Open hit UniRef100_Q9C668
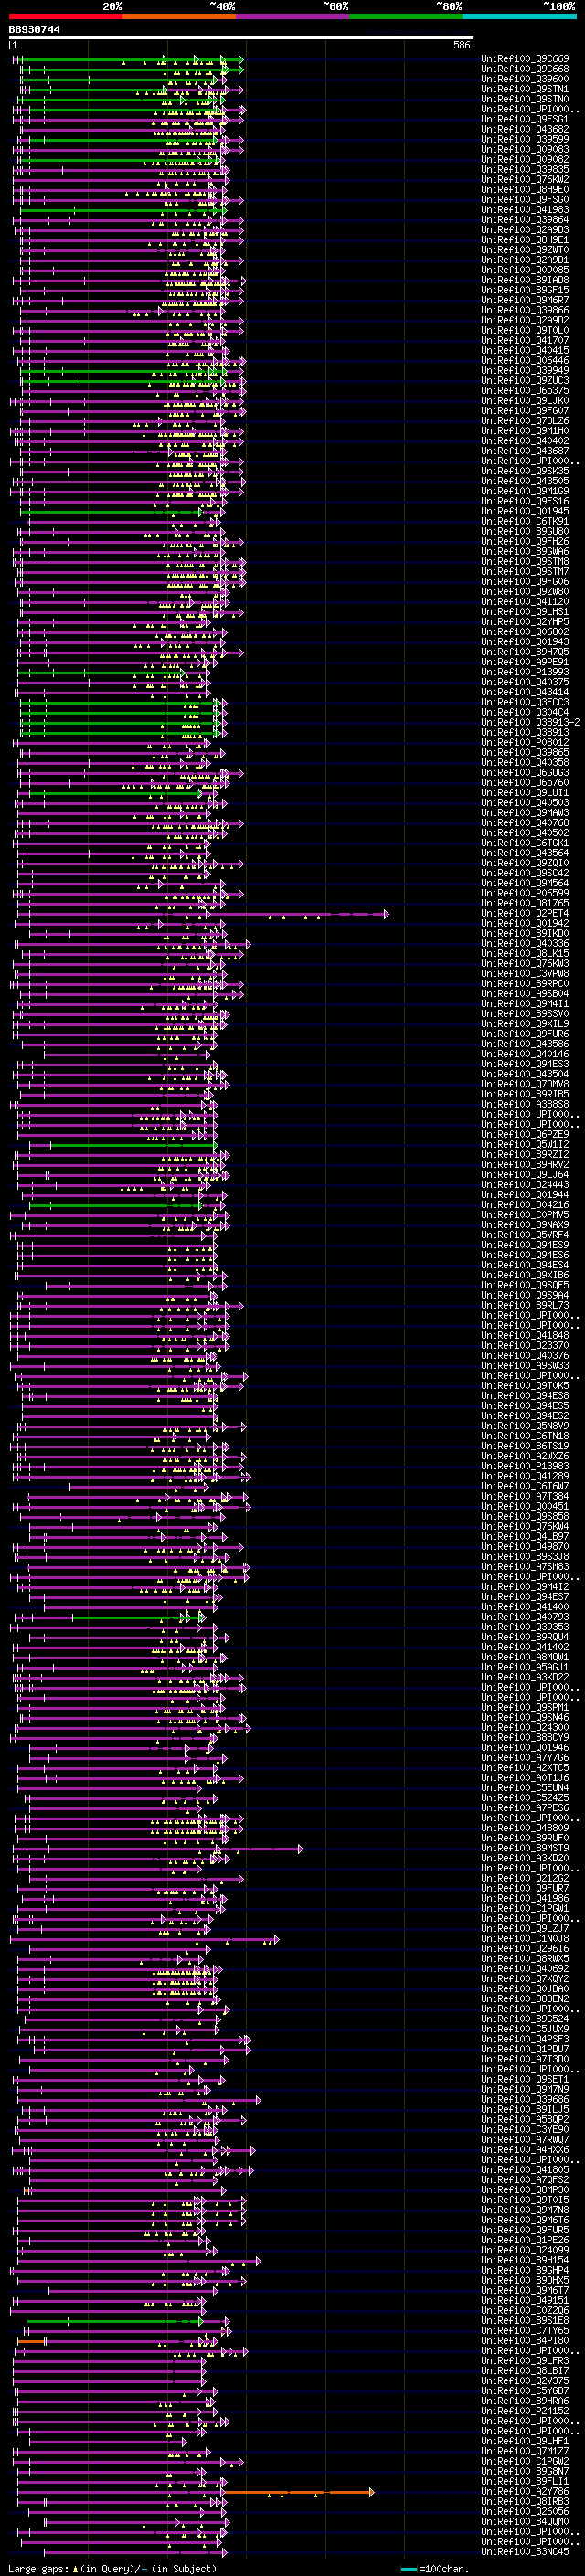The image size is (585, 2576). pos(525,69)
